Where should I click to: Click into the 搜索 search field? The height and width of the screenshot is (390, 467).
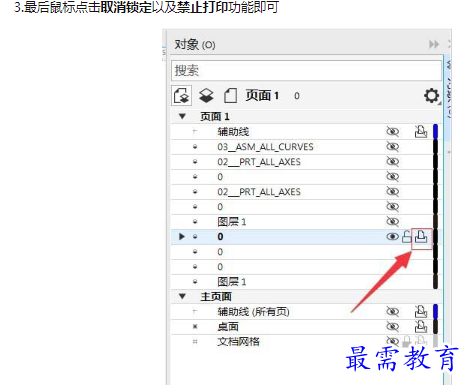click(306, 70)
